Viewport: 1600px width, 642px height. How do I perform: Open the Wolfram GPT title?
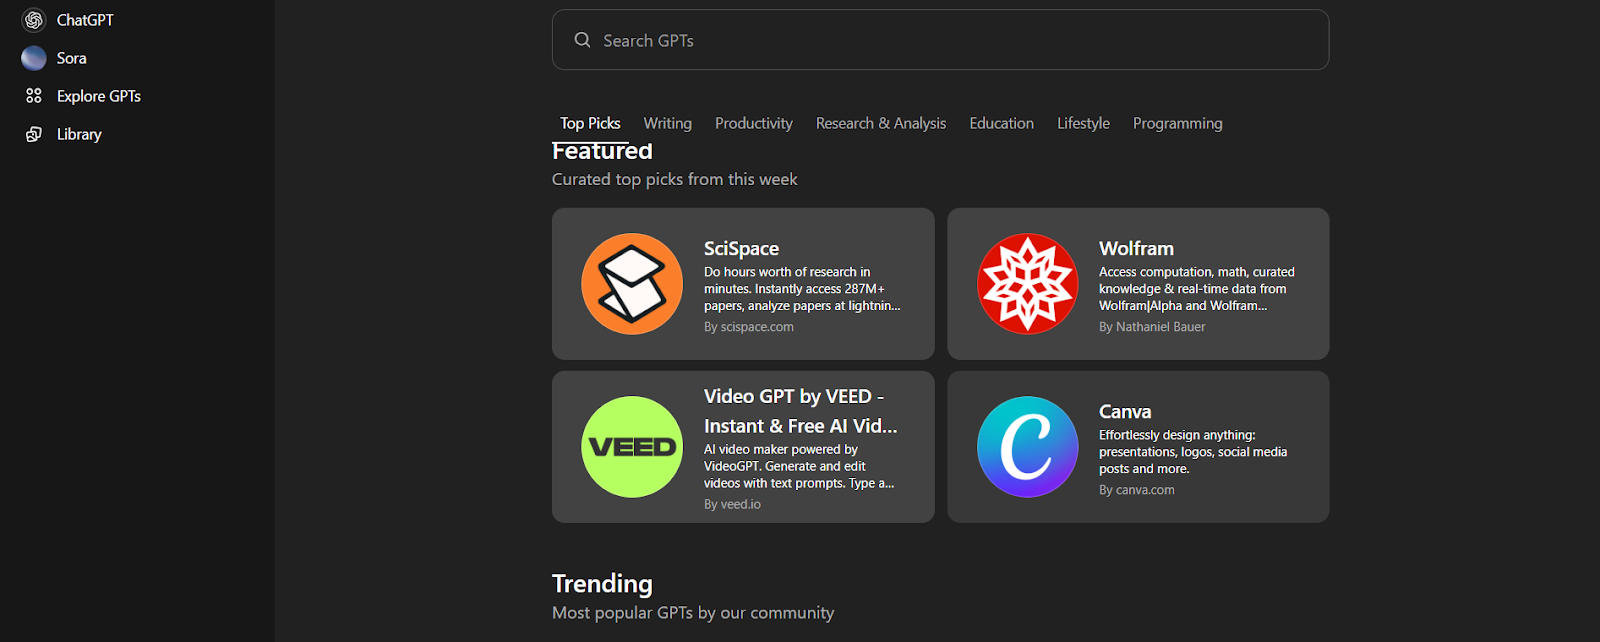pos(1136,248)
